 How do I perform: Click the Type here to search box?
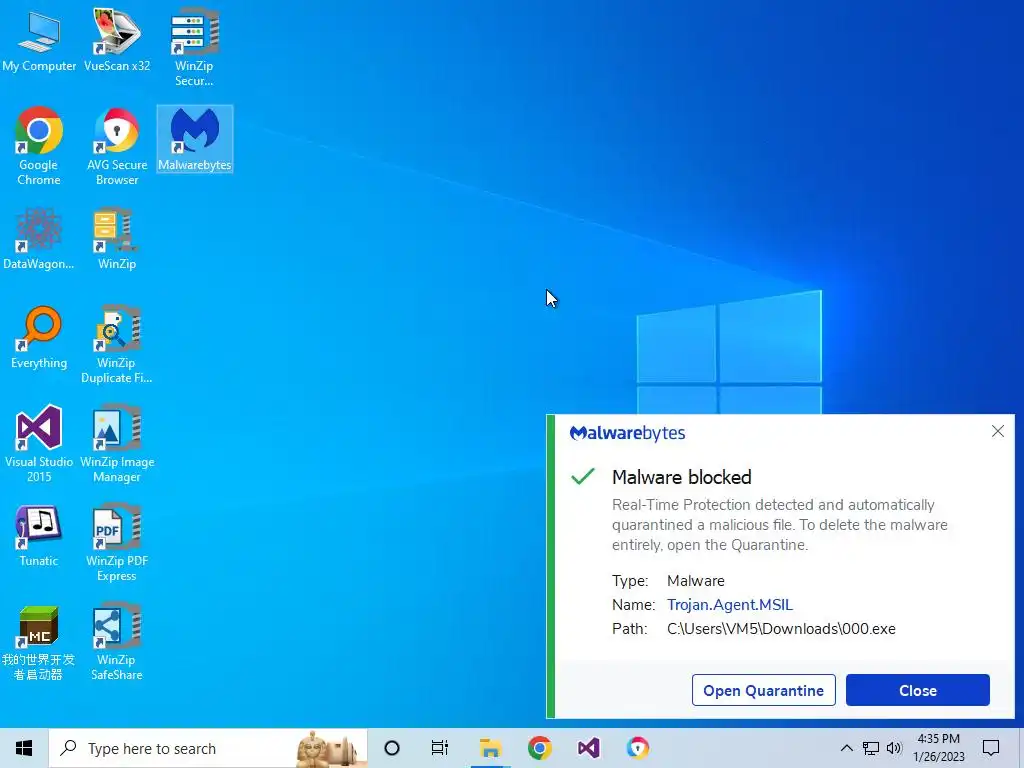(x=208, y=748)
